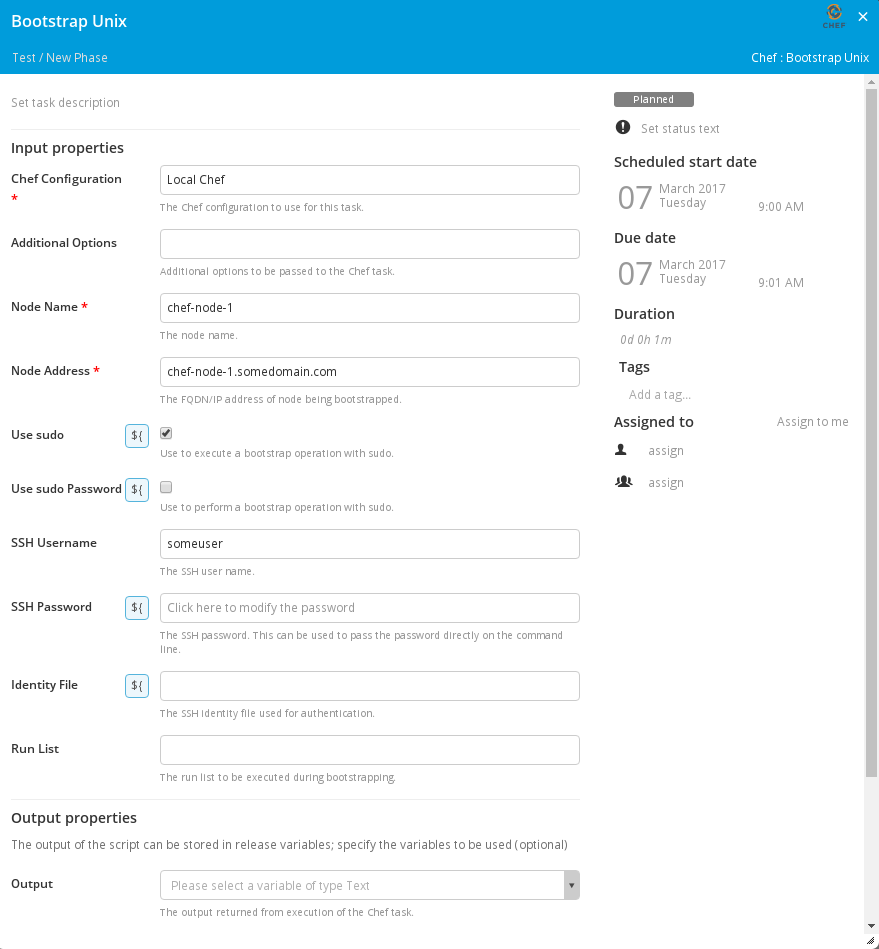879x949 pixels.
Task: Click the Chef logo icon in header
Action: point(834,16)
